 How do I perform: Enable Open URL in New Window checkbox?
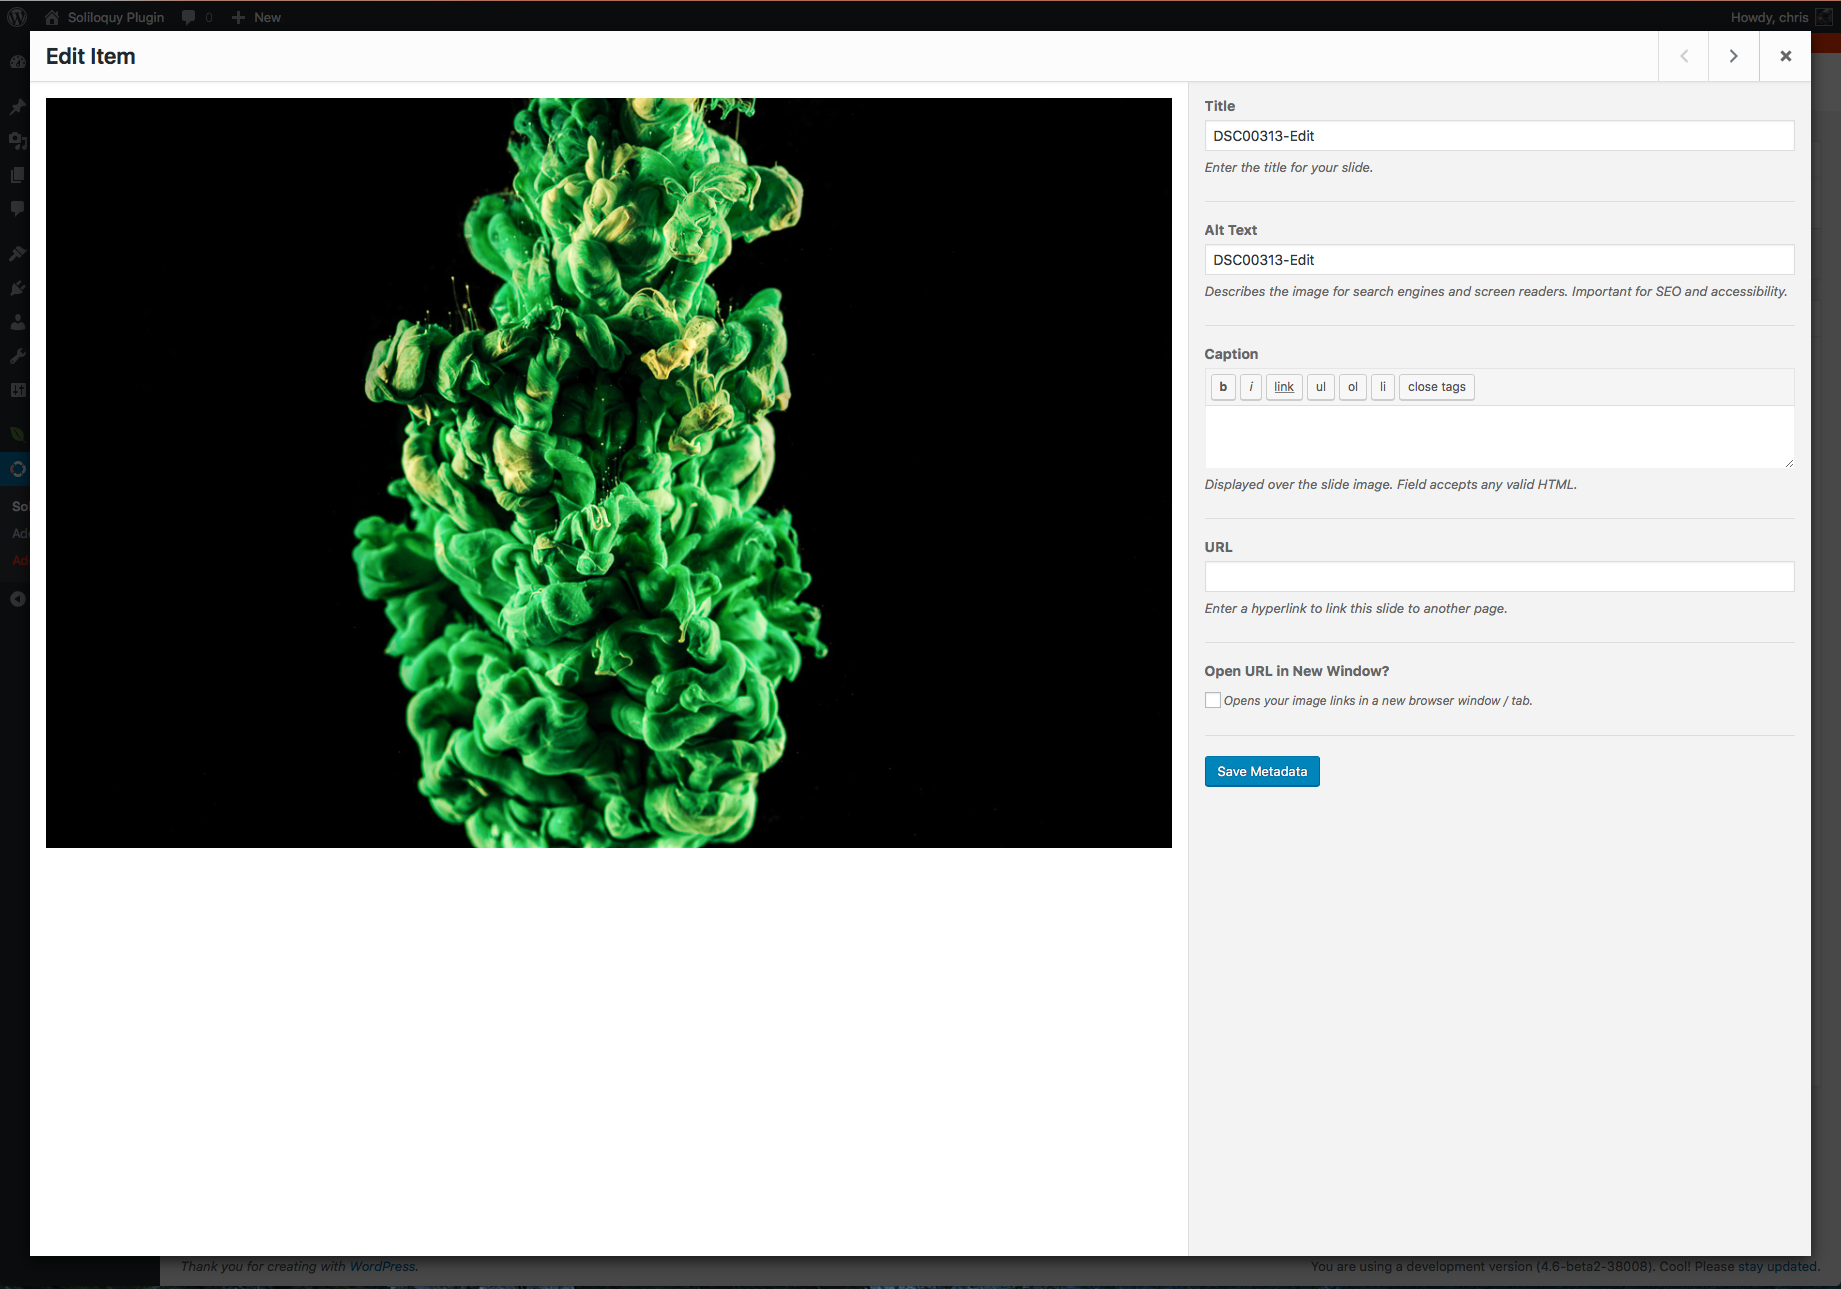click(x=1213, y=700)
